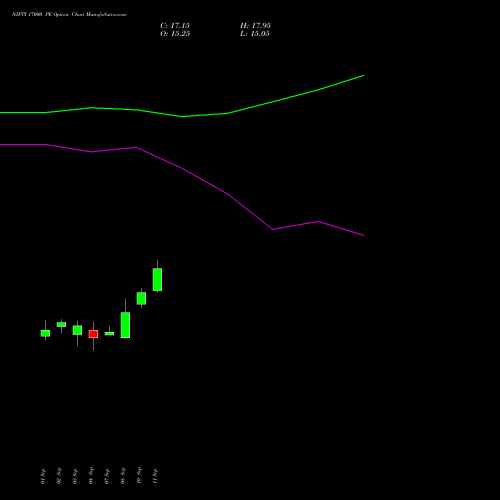
Task: Select the small green candle on 02 Sep
Action: pyautogui.click(x=61, y=324)
